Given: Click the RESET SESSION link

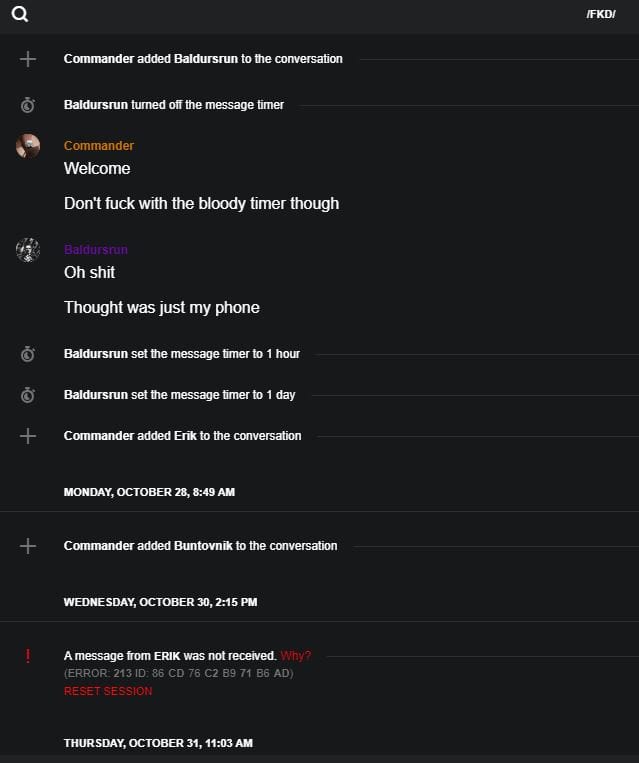Looking at the screenshot, I should (x=108, y=691).
